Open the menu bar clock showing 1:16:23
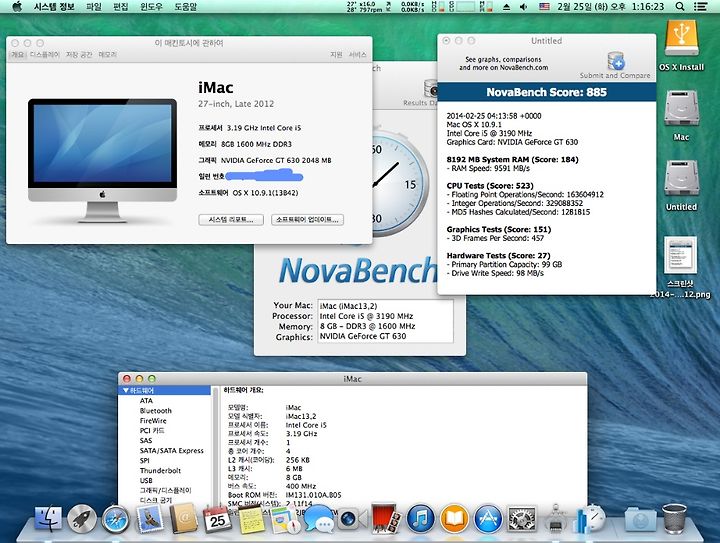This screenshot has height=543, width=720. 611,6
